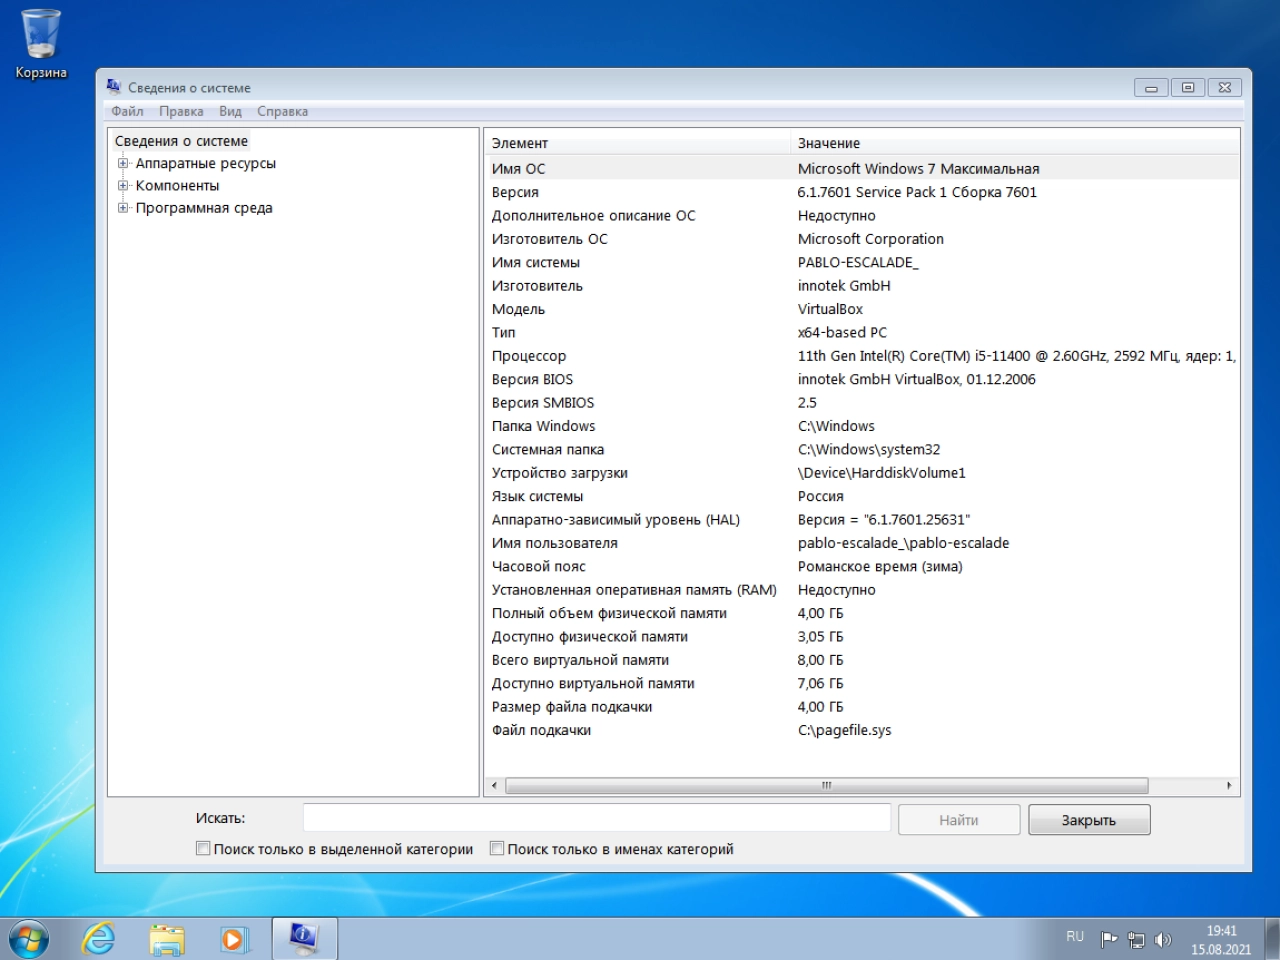Click the Элемент column header
Image resolution: width=1280 pixels, height=960 pixels.
(x=637, y=143)
